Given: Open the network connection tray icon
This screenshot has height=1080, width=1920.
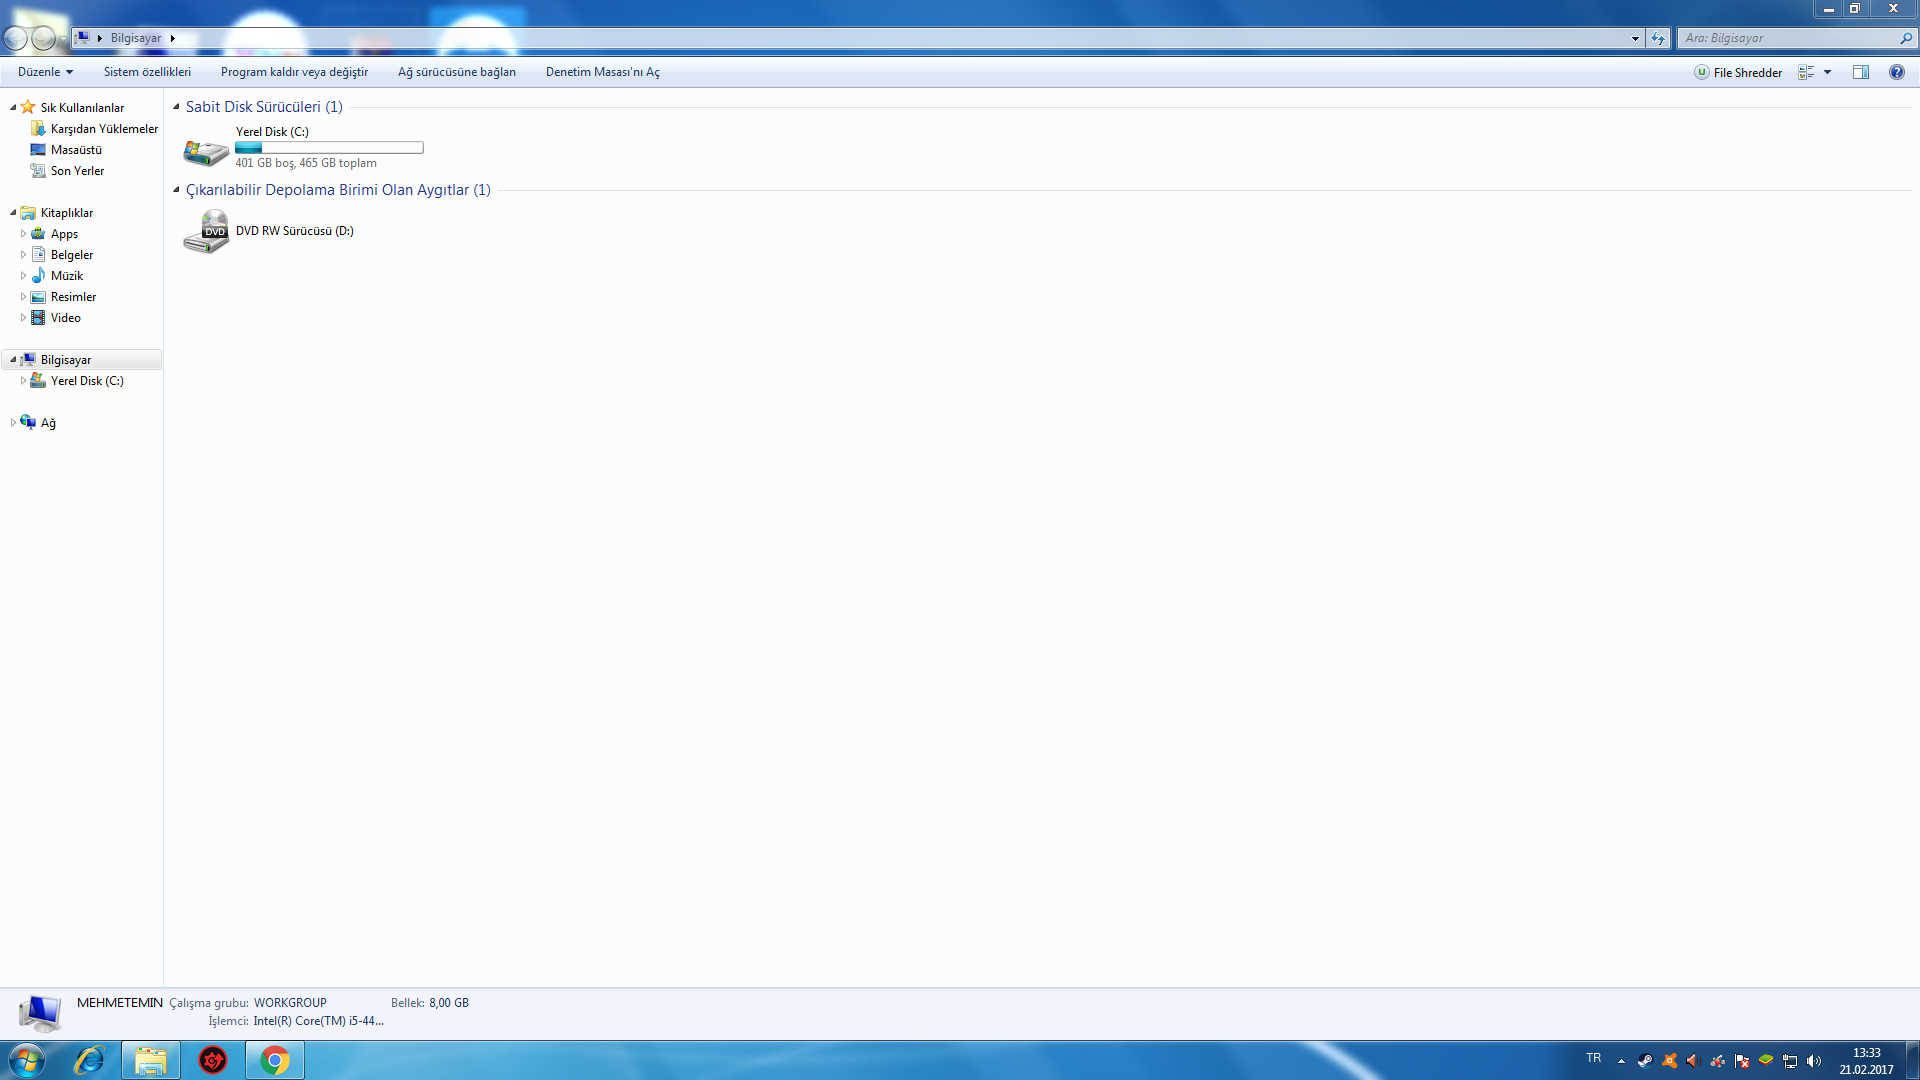Looking at the screenshot, I should click(1790, 1061).
